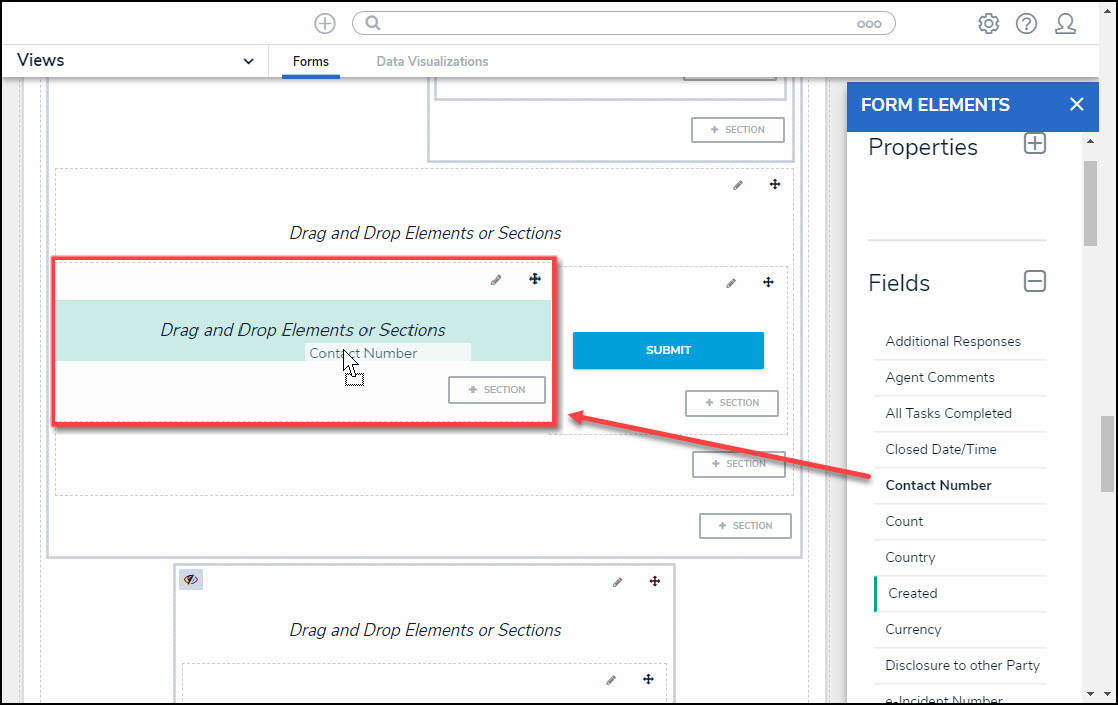Image resolution: width=1118 pixels, height=705 pixels.
Task: Toggle the hidden eye icon on the lower section
Action: [x=191, y=580]
